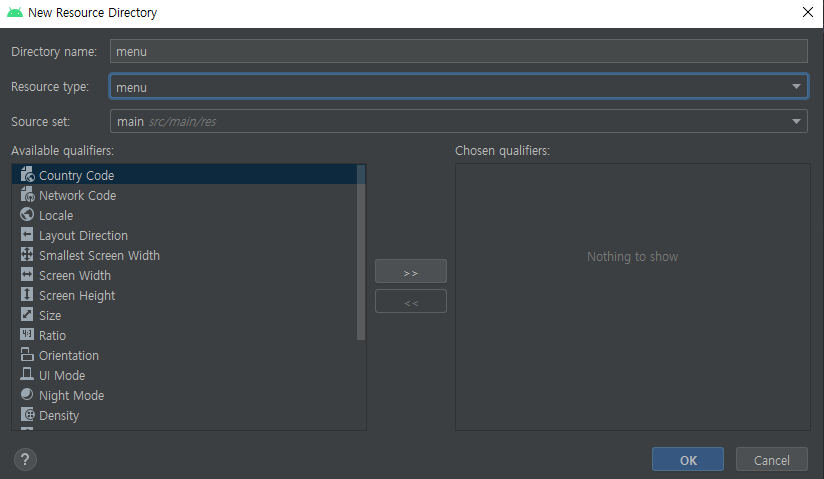824x479 pixels.
Task: Open help with the question mark button
Action: tap(25, 460)
